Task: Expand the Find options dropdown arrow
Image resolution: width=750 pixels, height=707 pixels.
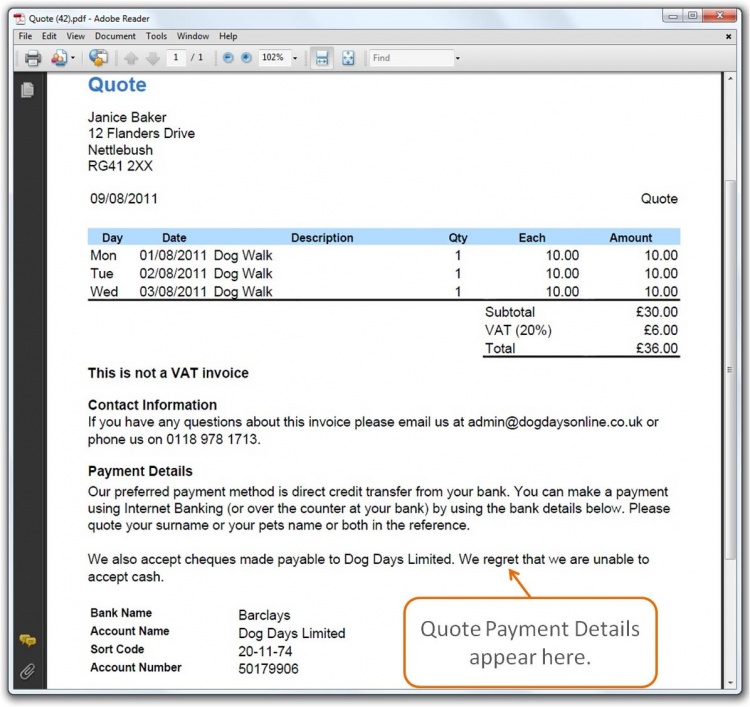Action: click(x=457, y=58)
